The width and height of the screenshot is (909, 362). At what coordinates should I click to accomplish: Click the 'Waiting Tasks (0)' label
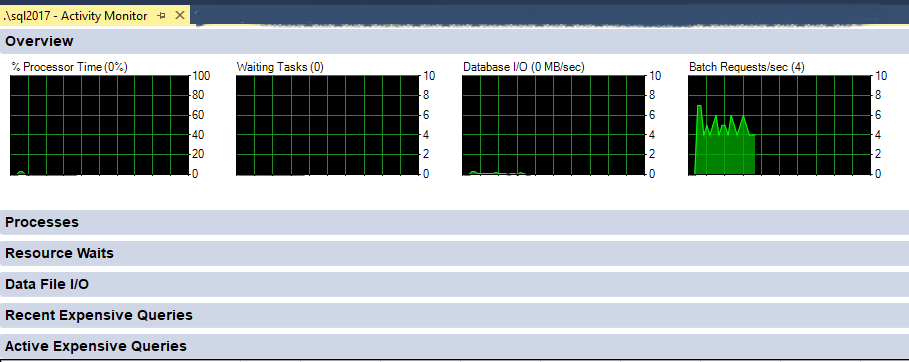[280, 67]
